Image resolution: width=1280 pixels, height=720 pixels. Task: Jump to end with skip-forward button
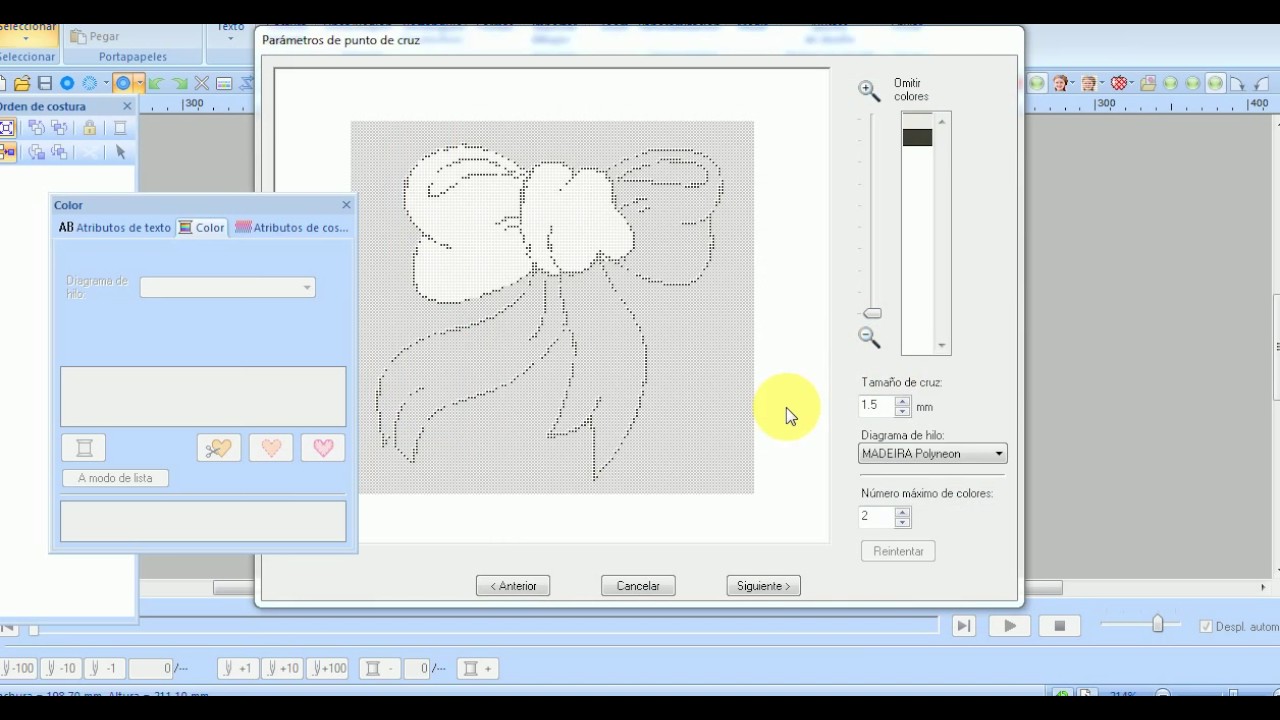tap(963, 626)
